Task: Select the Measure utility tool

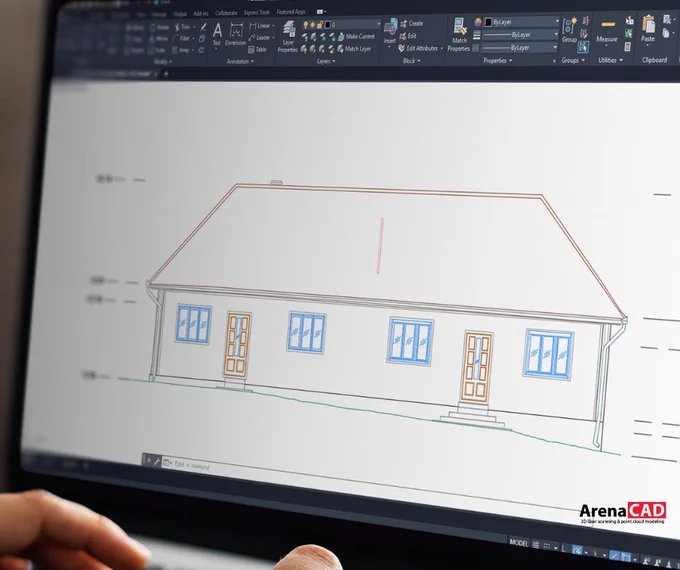Action: pos(607,31)
